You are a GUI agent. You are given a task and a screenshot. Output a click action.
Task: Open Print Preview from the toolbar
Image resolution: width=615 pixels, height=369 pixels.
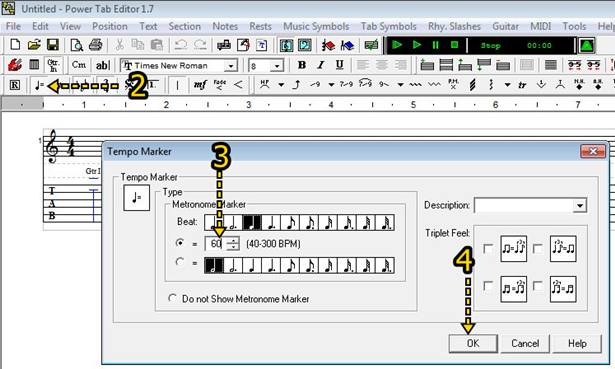coord(76,45)
